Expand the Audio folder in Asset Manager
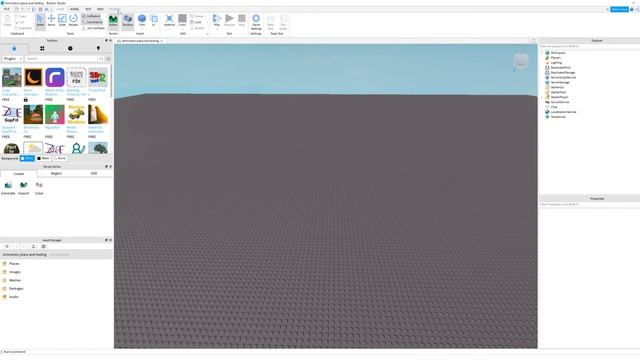640x360 pixels. click(x=11, y=297)
